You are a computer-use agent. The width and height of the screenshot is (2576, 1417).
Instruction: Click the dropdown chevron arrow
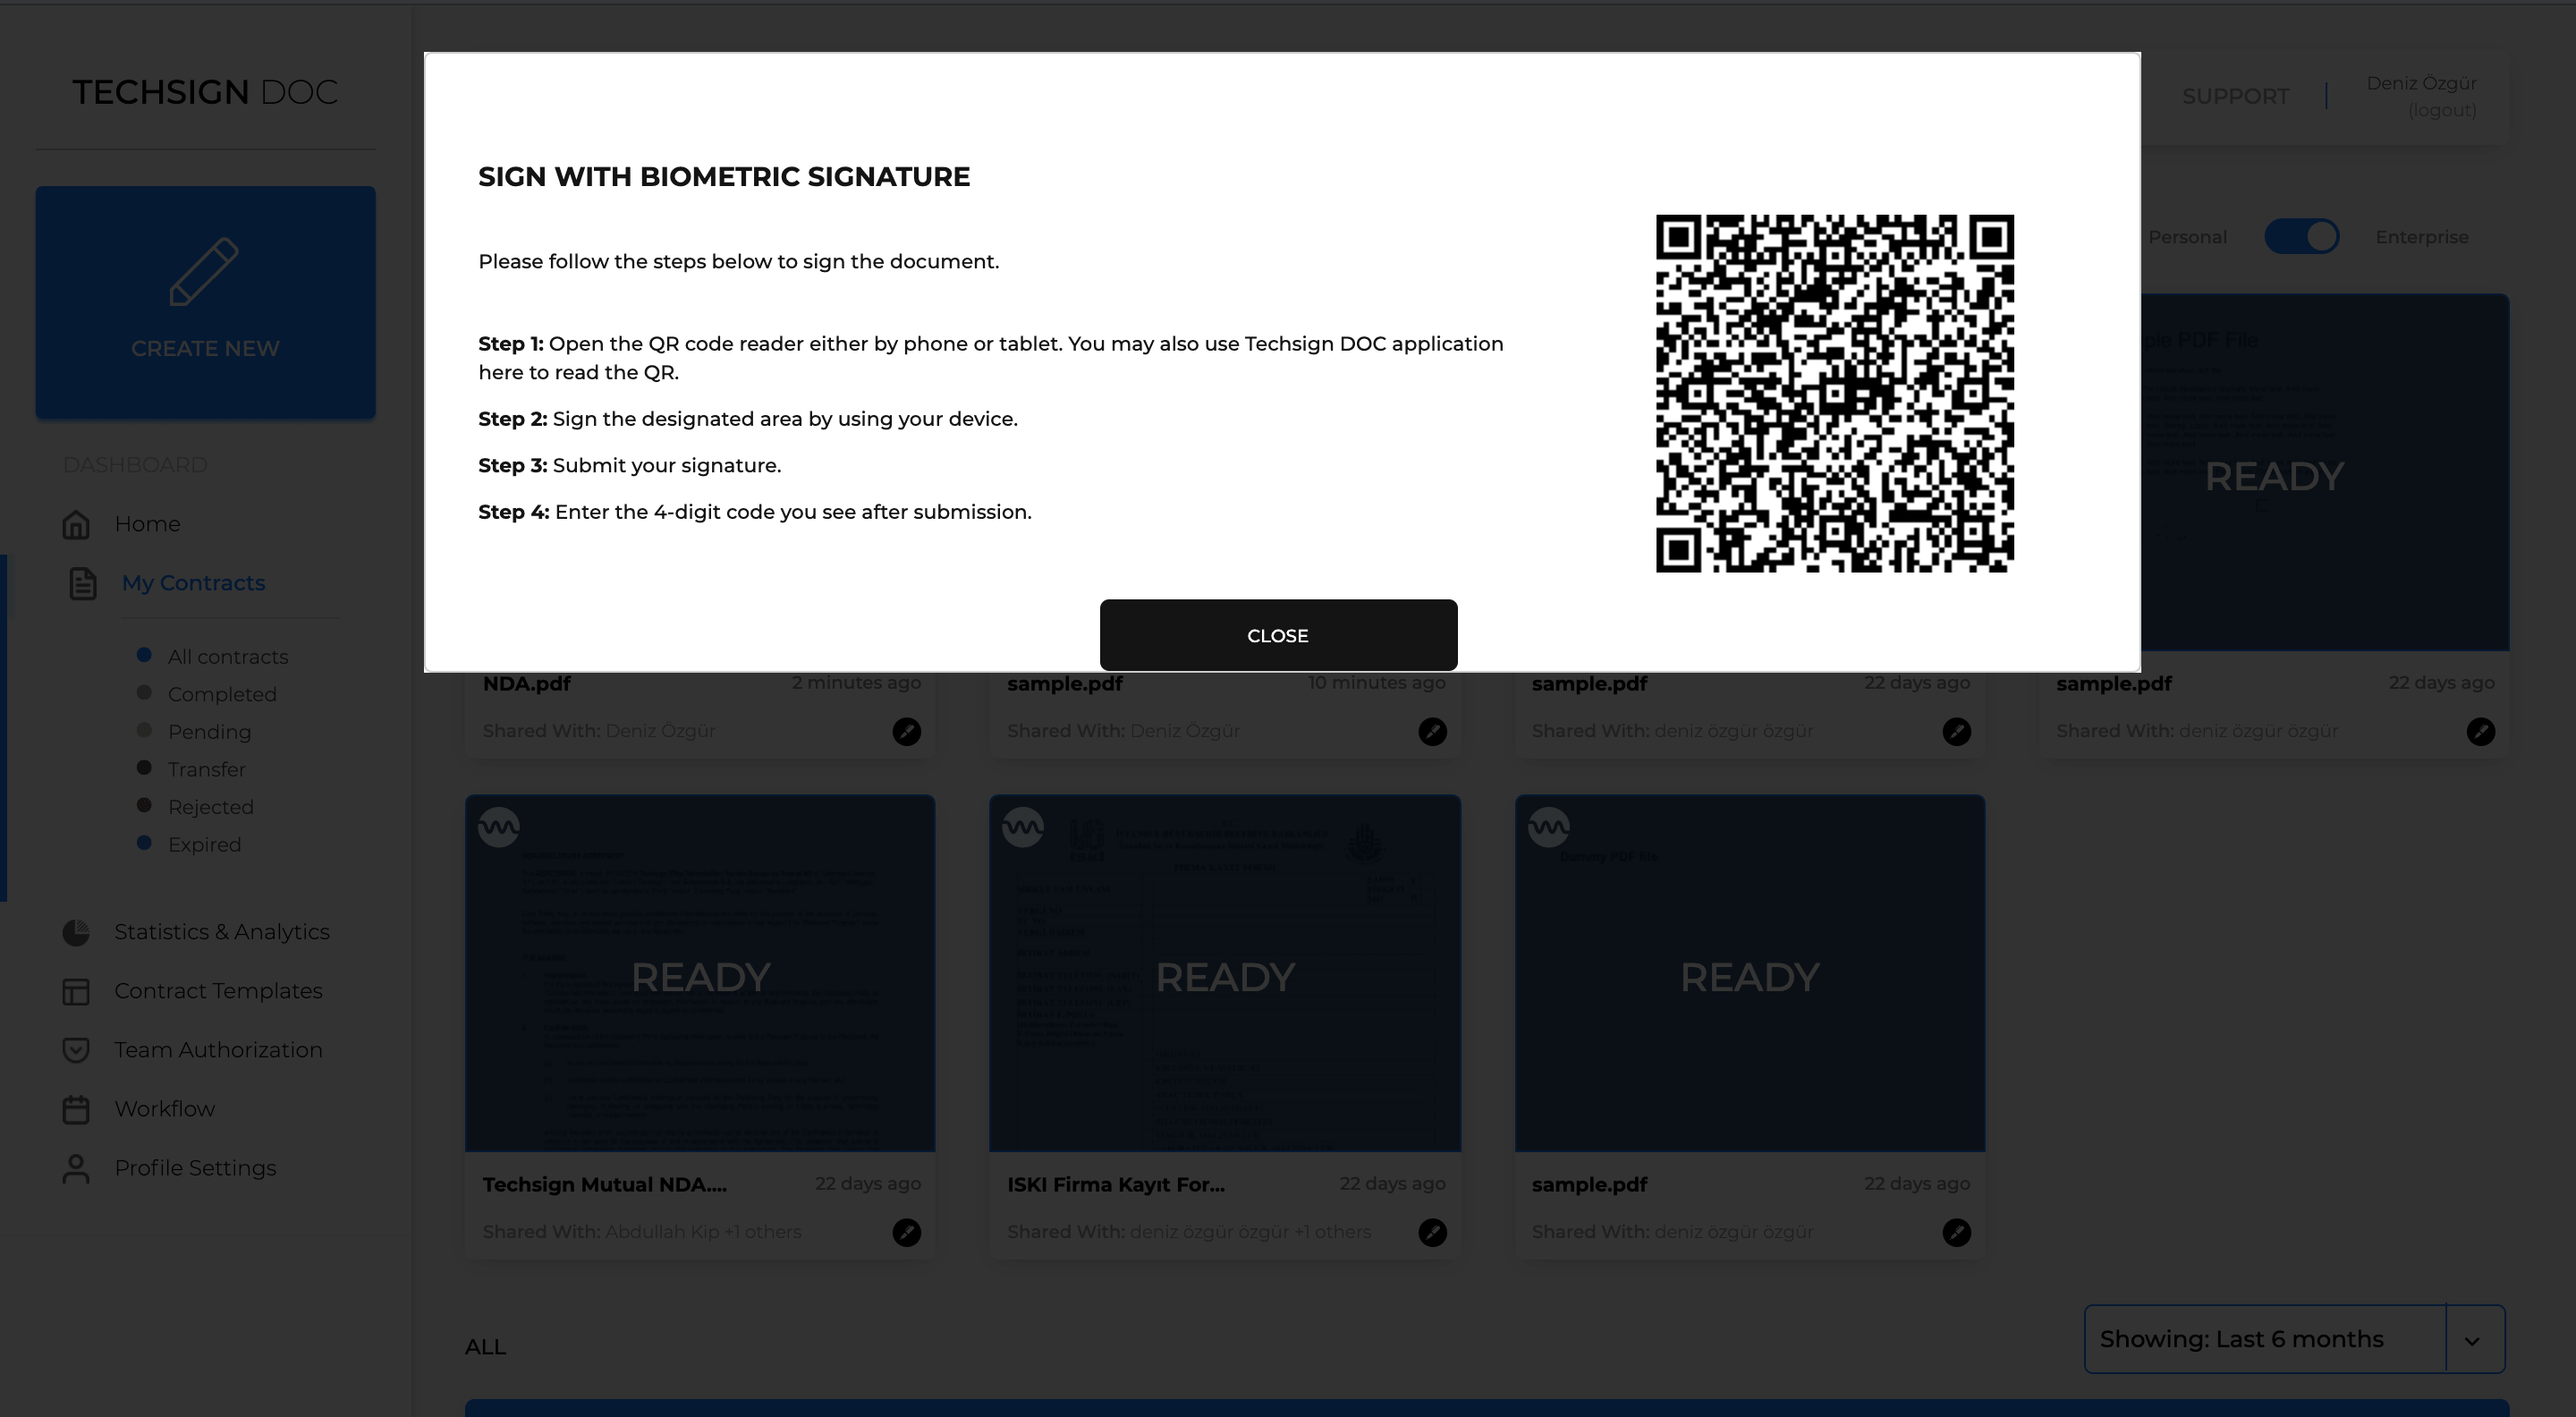2472,1341
